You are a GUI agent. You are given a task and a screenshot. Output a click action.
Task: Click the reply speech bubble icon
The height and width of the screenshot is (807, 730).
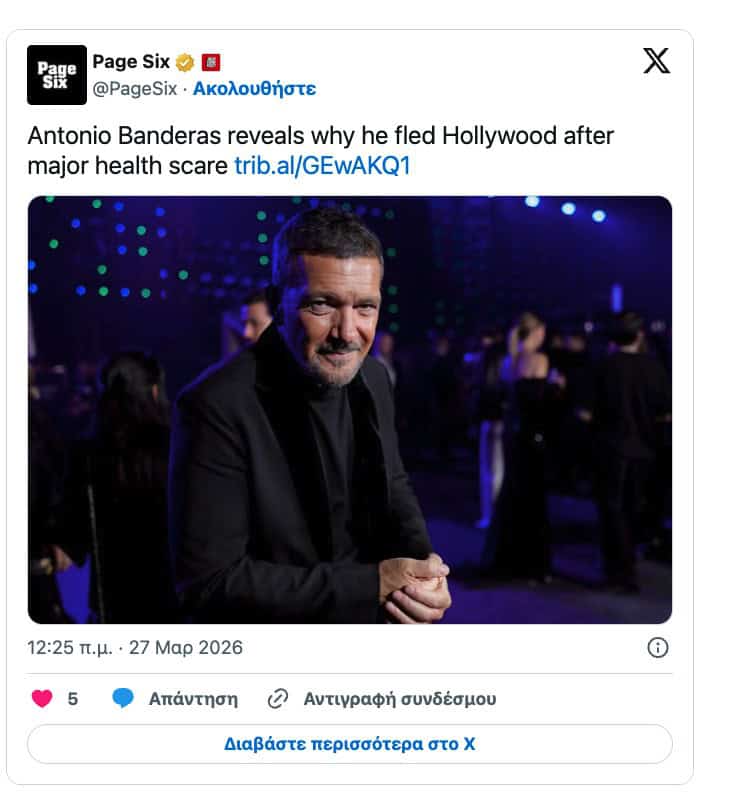(123, 699)
